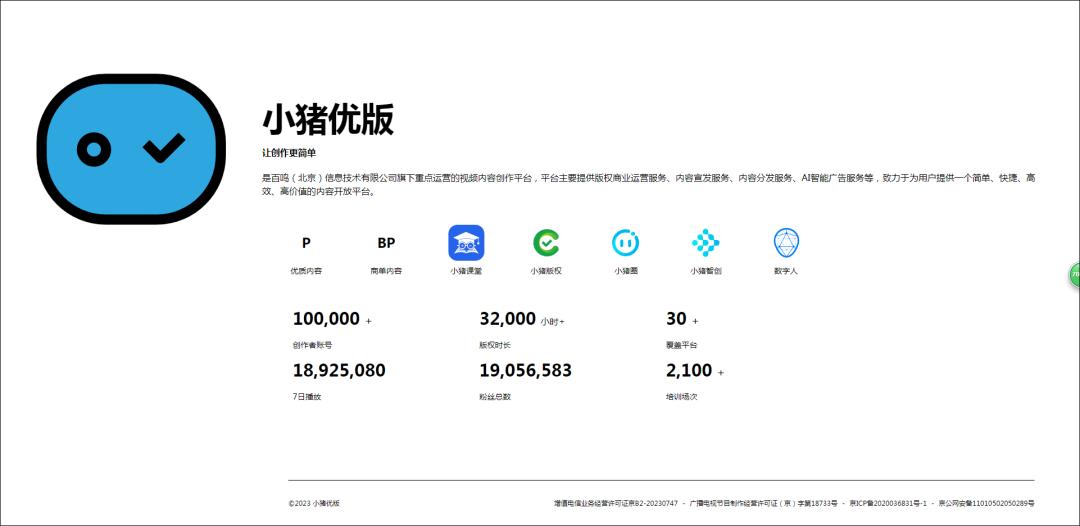Viewport: 1080px width, 526px height.
Task: Click the 增值电信业务经营许可证 license text
Action: pyautogui.click(x=615, y=503)
